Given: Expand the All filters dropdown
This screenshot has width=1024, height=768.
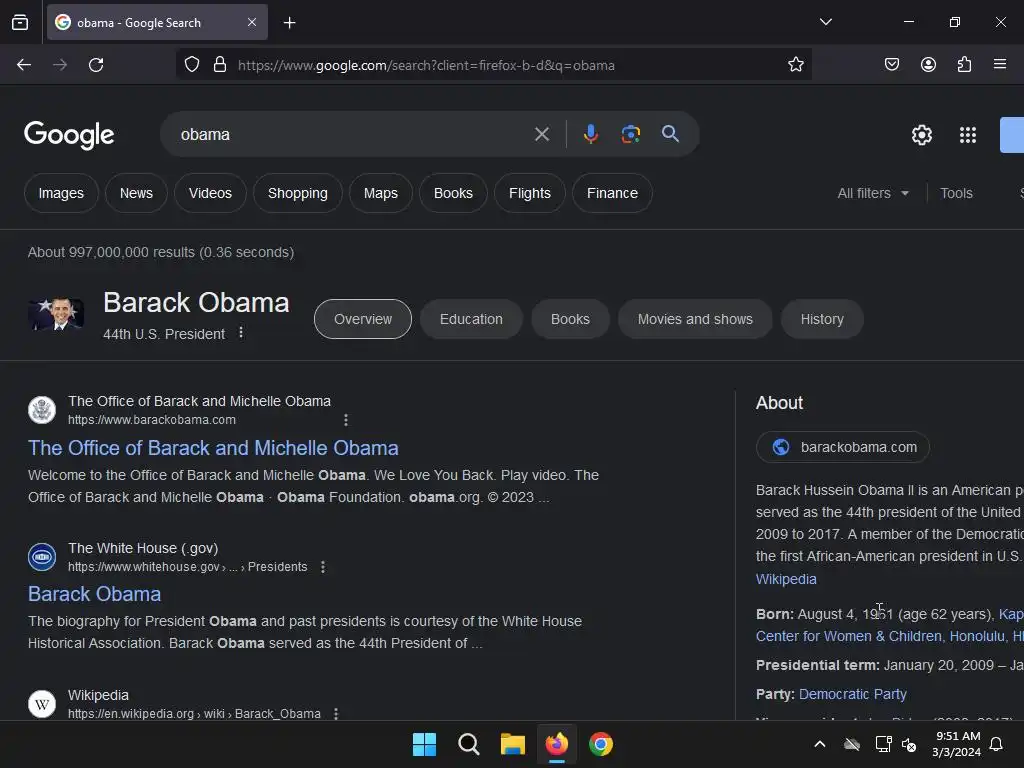Looking at the screenshot, I should click(x=873, y=193).
